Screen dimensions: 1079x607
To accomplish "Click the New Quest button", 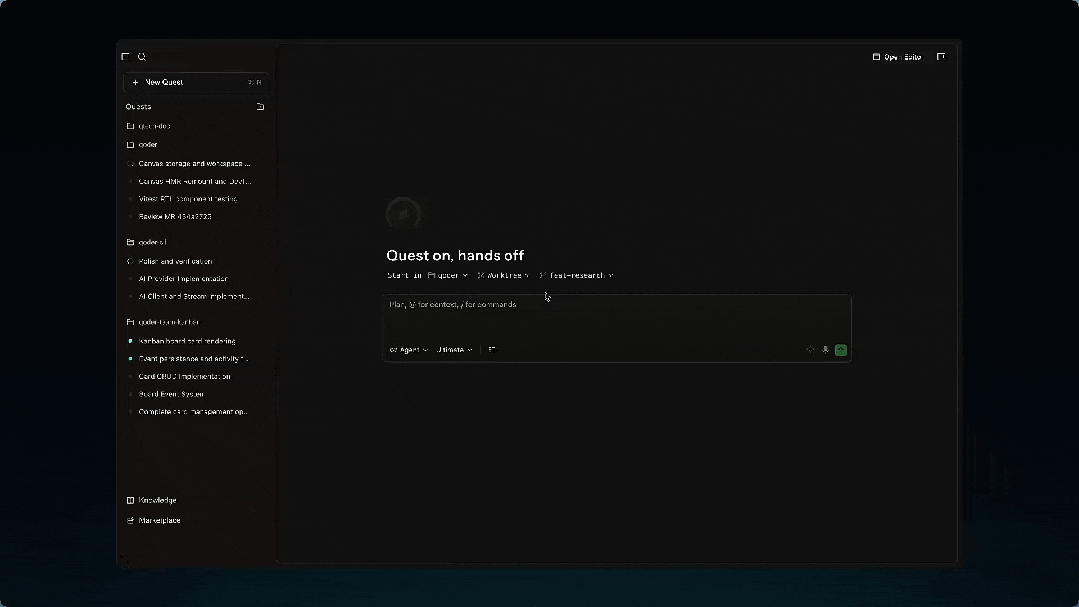I will tap(196, 82).
